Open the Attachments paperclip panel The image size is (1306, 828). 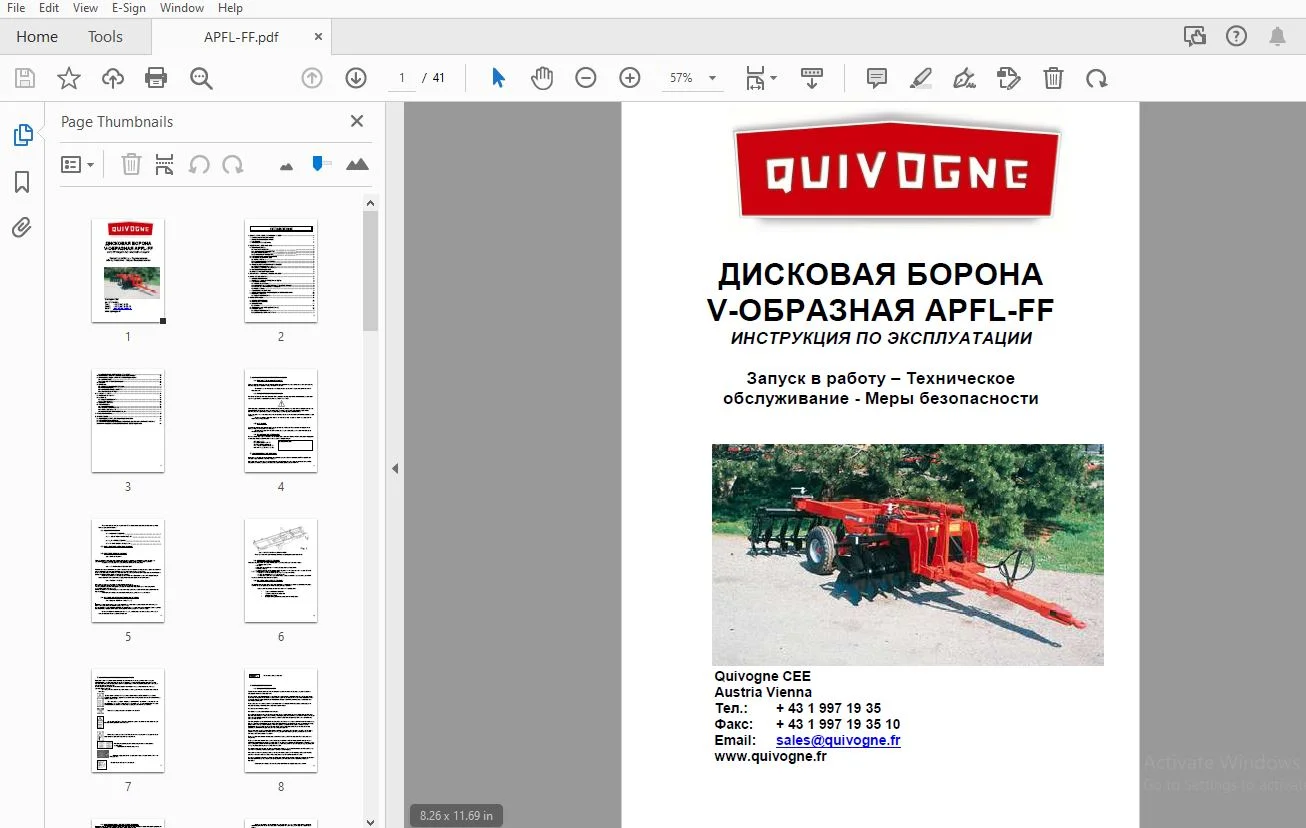[x=22, y=228]
